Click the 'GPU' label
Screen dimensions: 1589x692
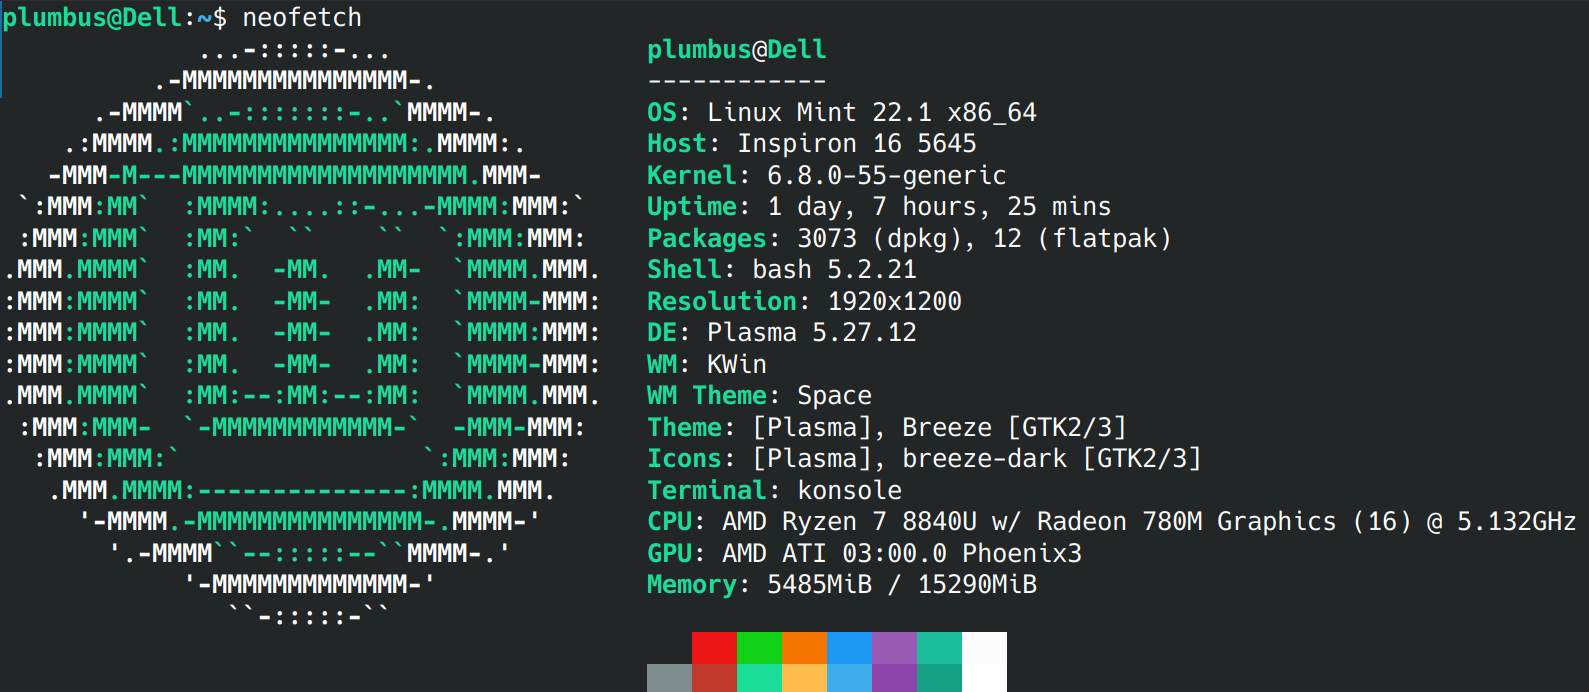(x=669, y=553)
